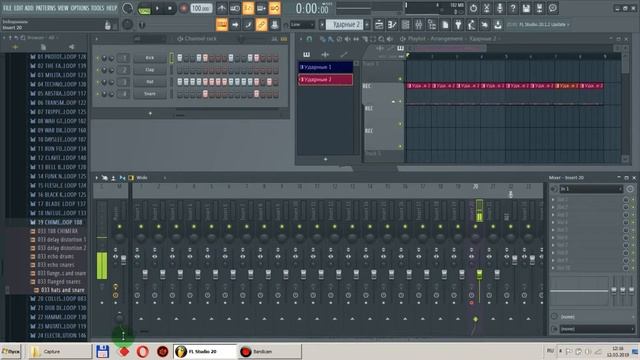Add new channel with plus button
Image resolution: width=640 pixels, height=360 pixels.
[x=150, y=113]
